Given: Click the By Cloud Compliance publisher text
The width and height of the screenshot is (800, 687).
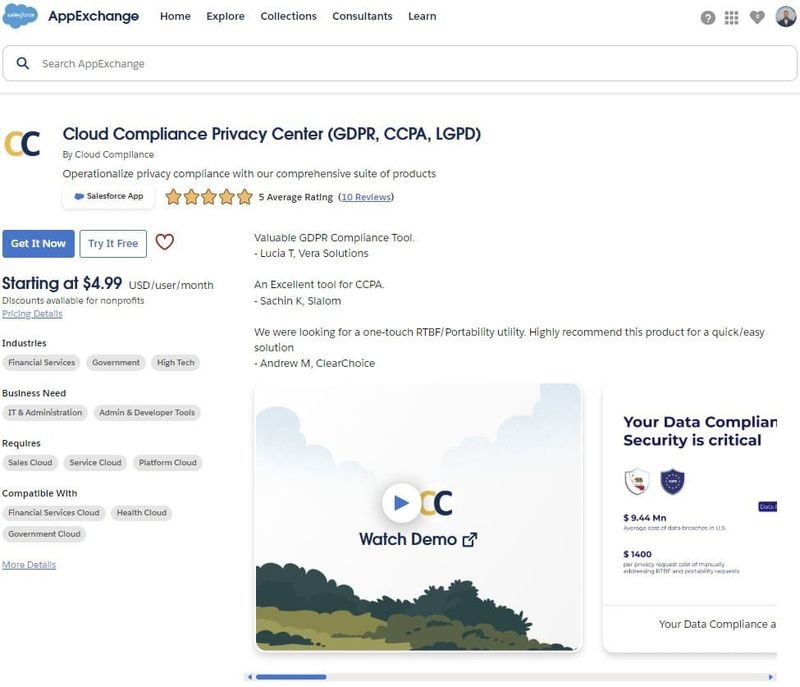Looking at the screenshot, I should tap(108, 155).
